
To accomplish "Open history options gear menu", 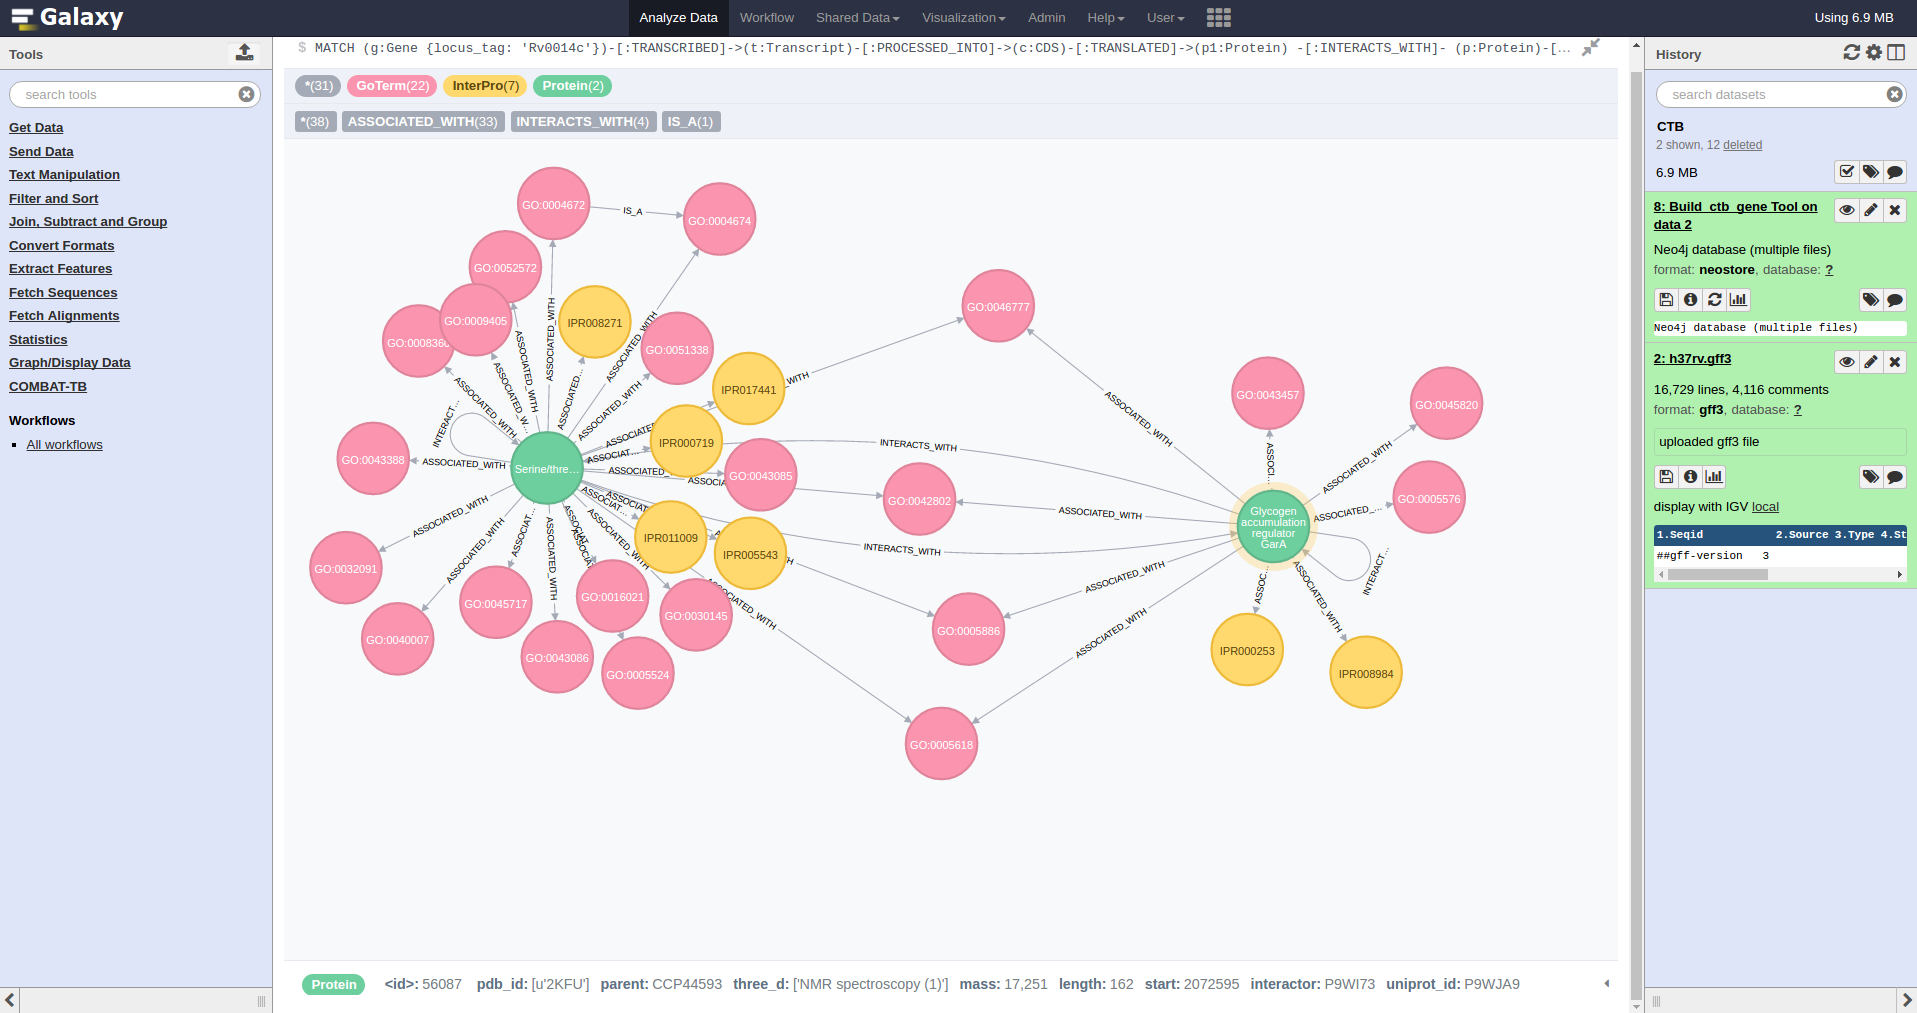I will pyautogui.click(x=1873, y=53).
